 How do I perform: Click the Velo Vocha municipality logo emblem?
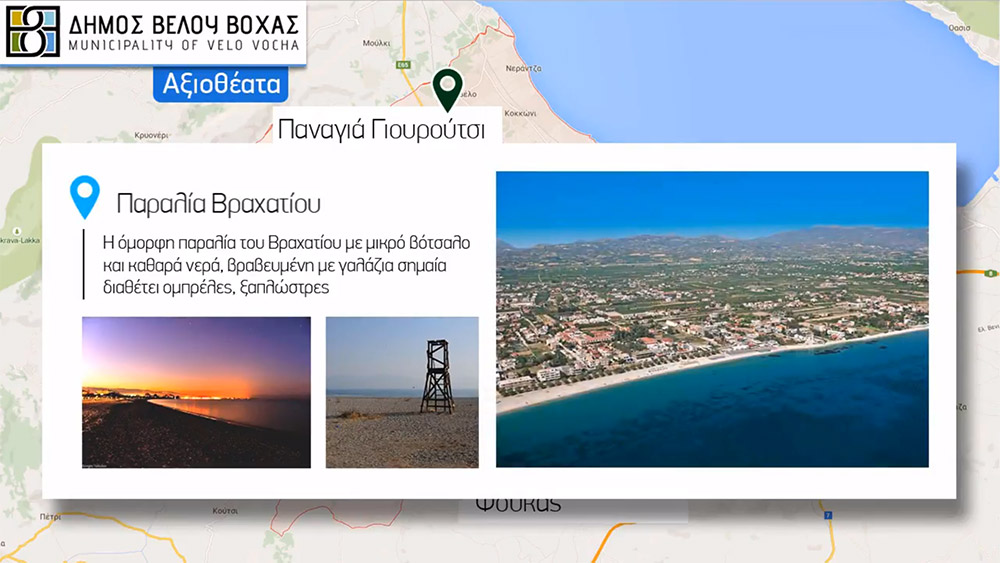(33, 31)
